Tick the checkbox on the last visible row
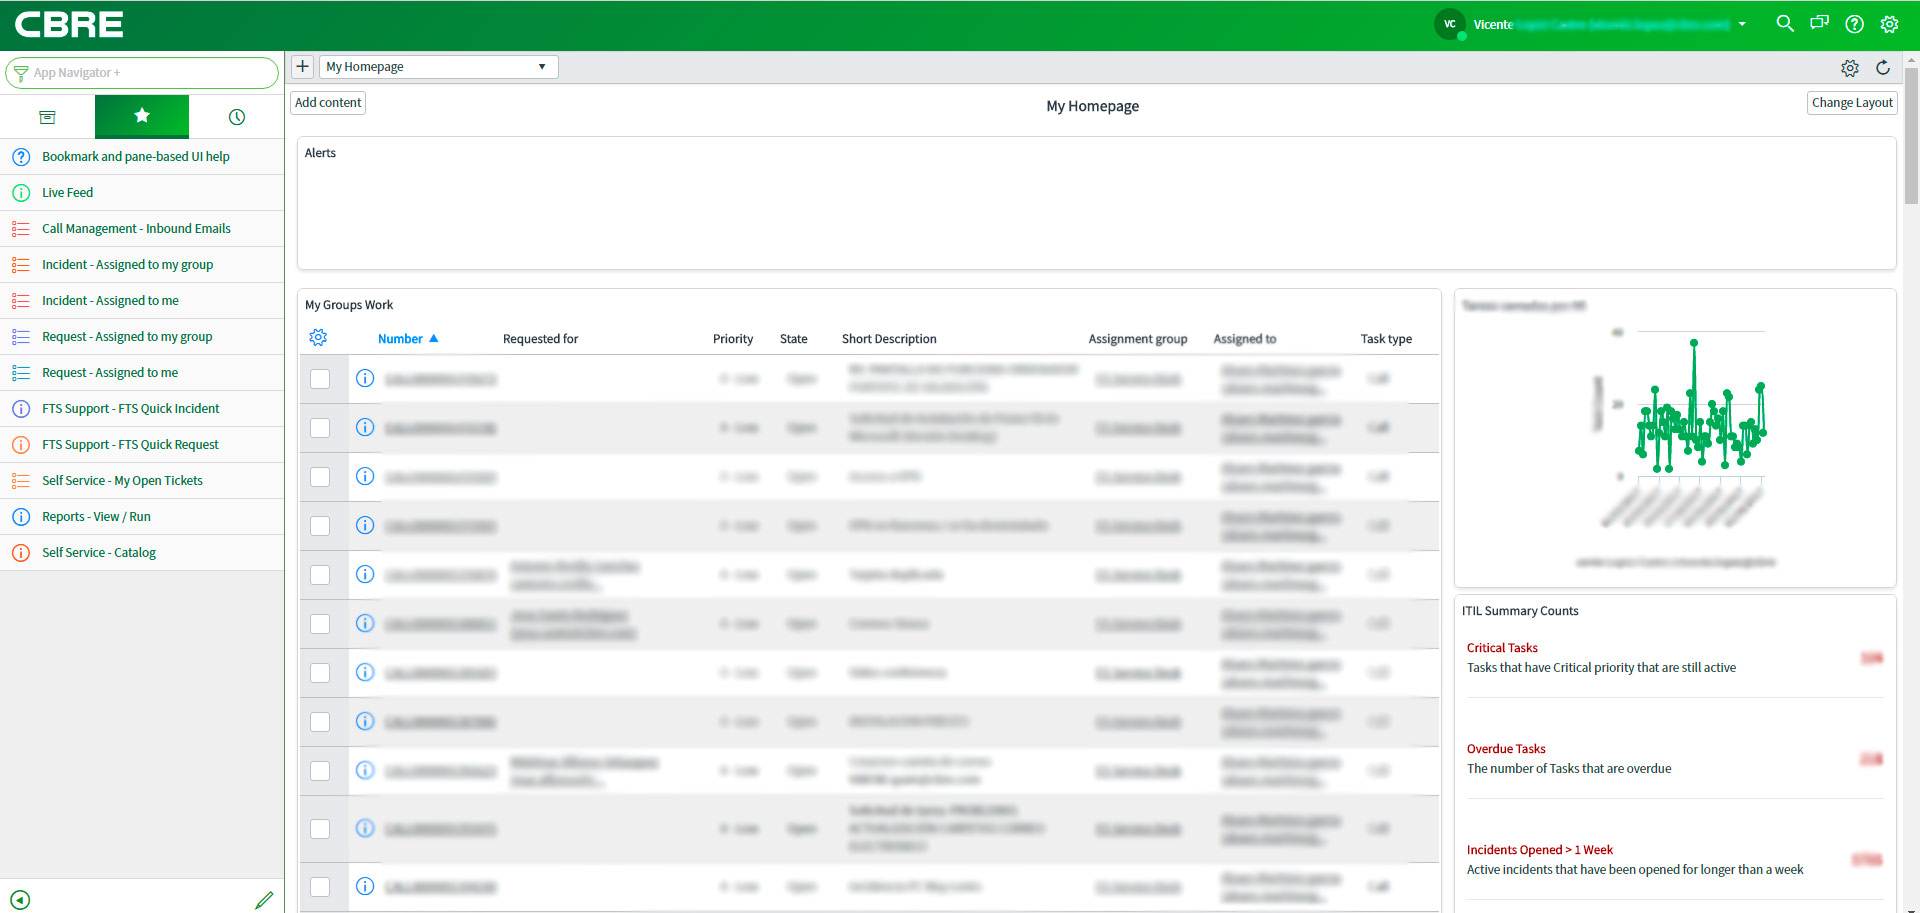Image resolution: width=1920 pixels, height=913 pixels. coord(320,886)
